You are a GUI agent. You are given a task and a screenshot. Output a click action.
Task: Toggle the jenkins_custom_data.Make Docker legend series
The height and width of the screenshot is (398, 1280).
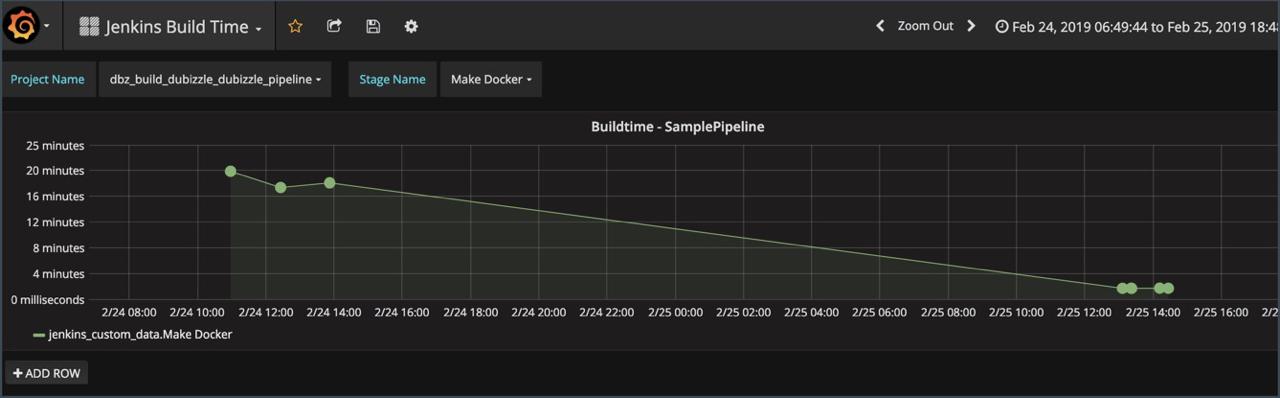pos(140,334)
